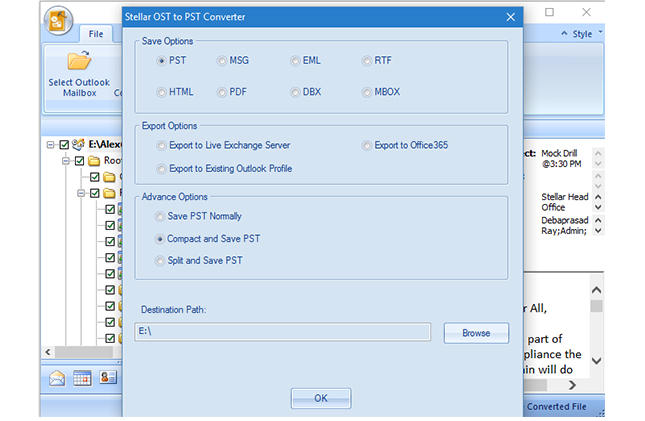Open the File ribbon tab
The height and width of the screenshot is (421, 645).
(x=96, y=34)
